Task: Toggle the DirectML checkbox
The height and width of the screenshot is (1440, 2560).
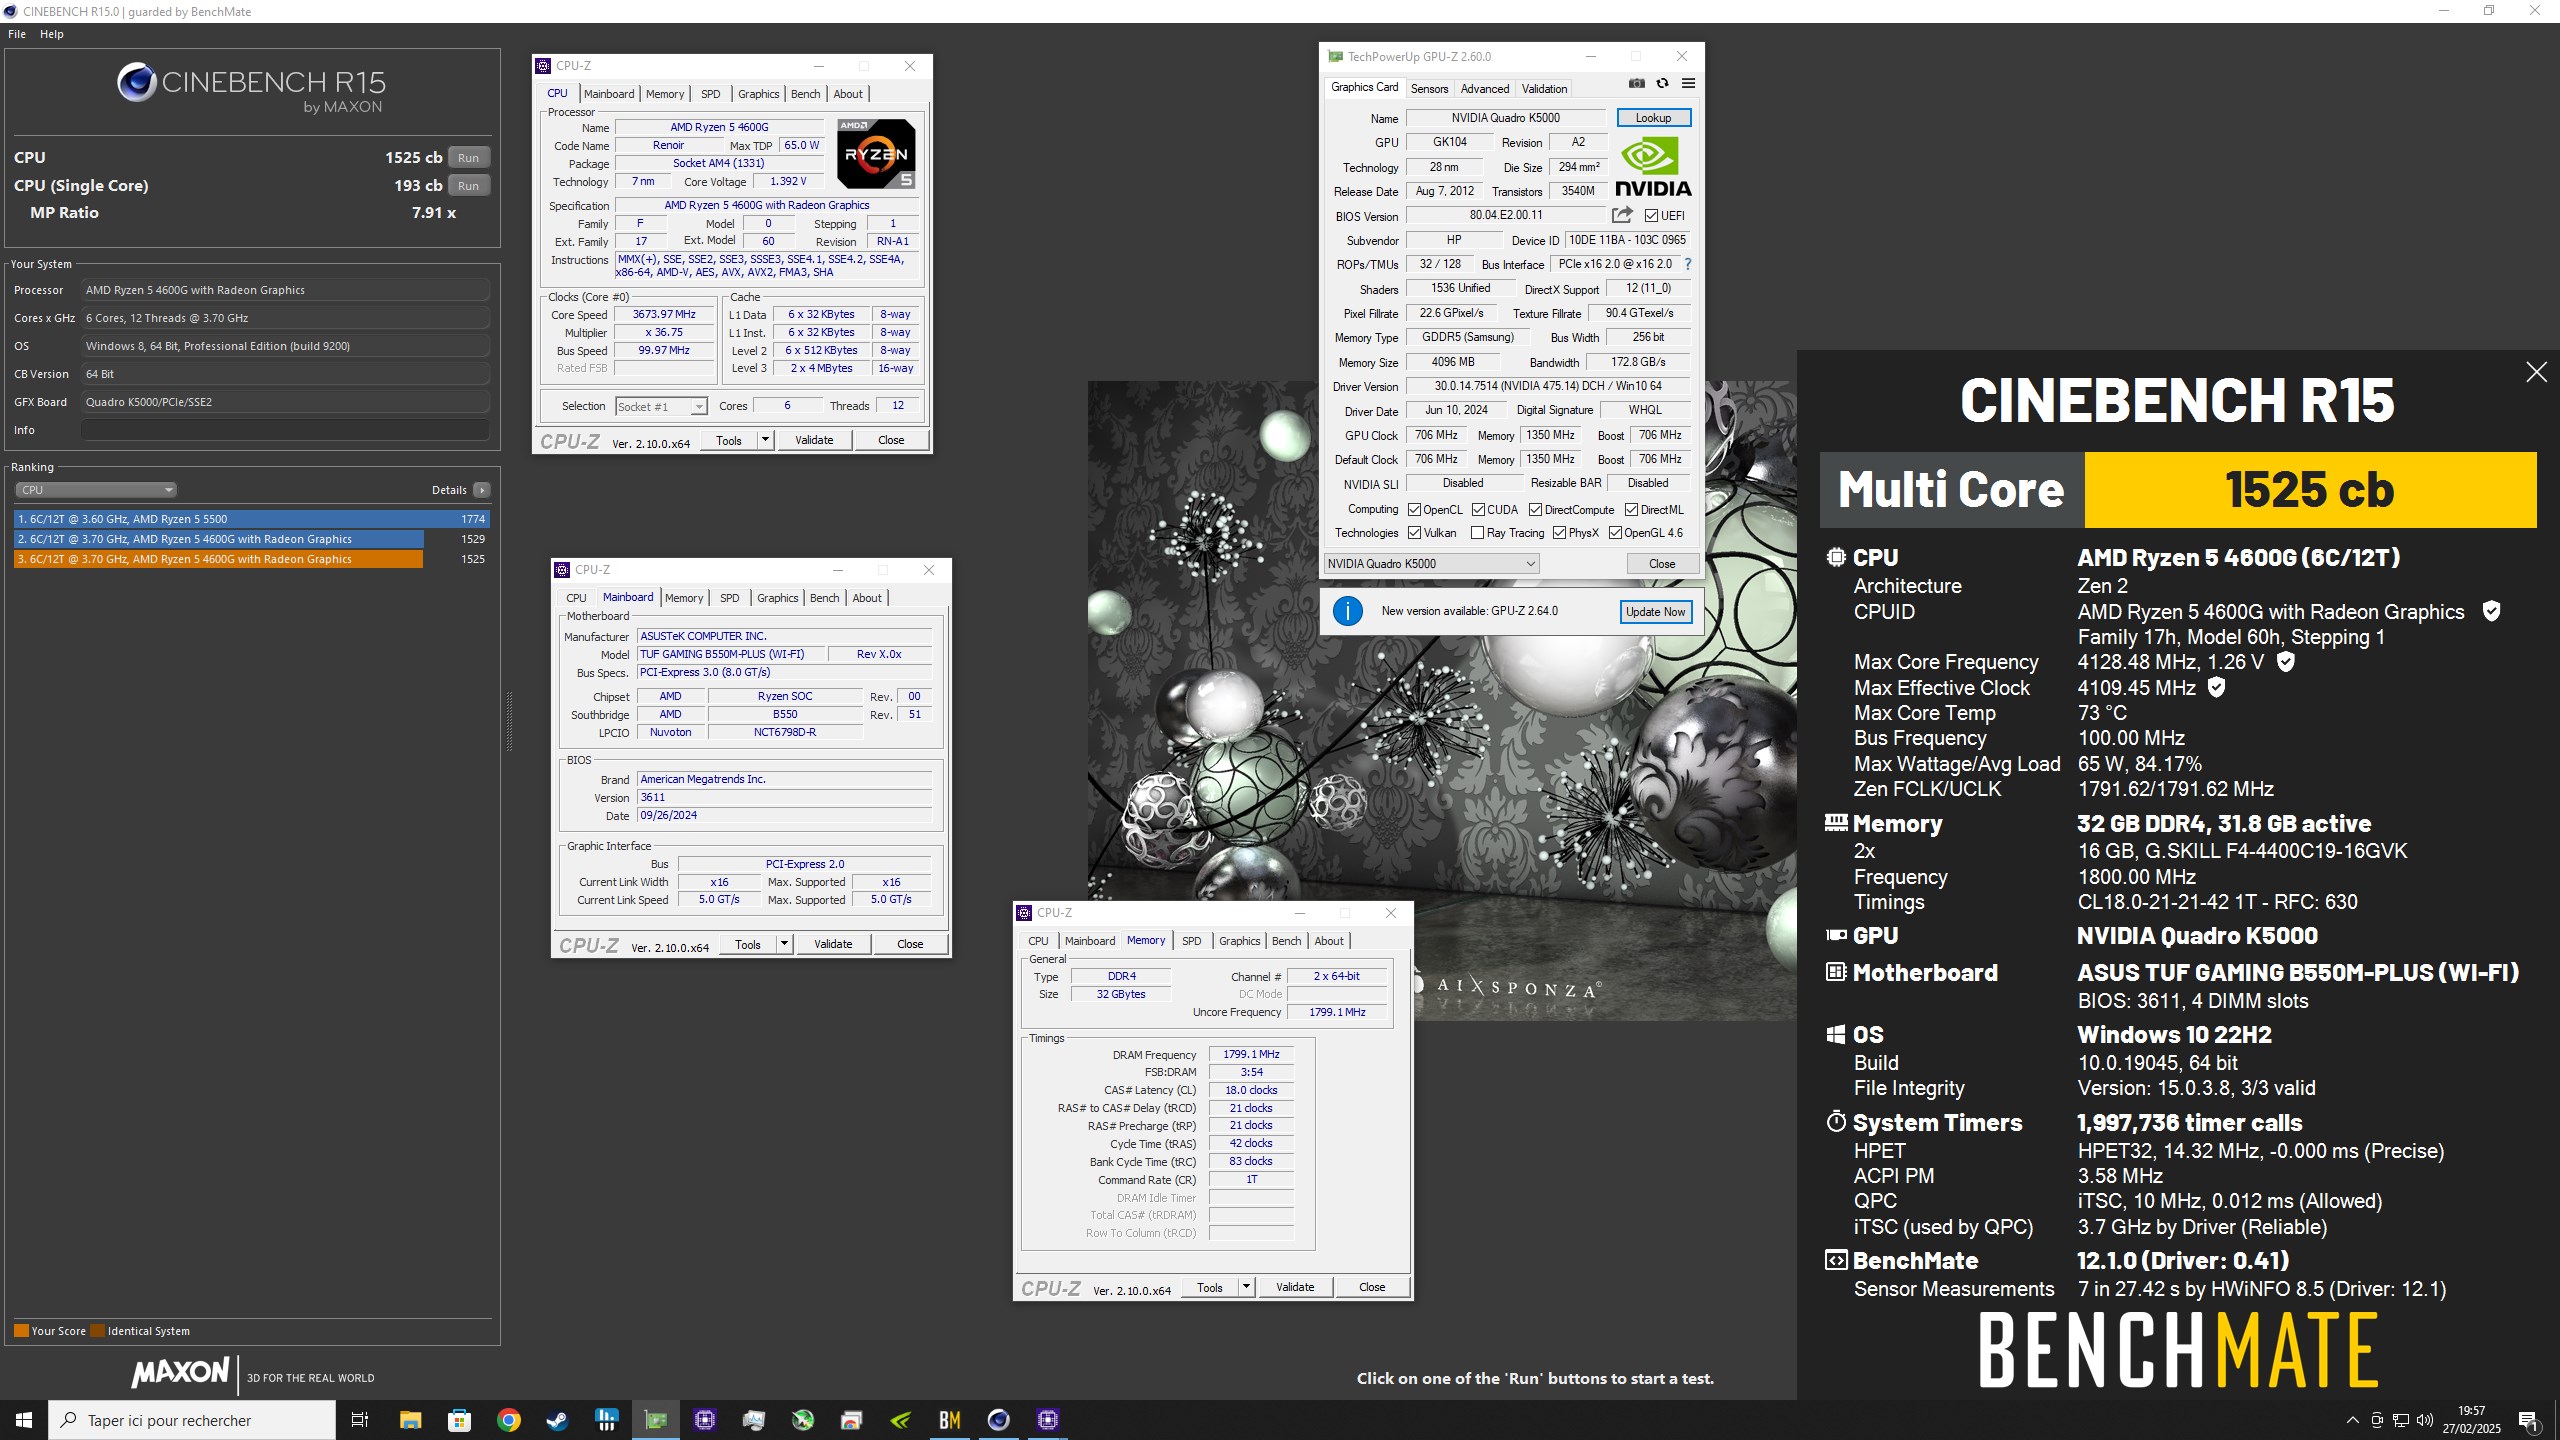Action: click(x=1631, y=510)
